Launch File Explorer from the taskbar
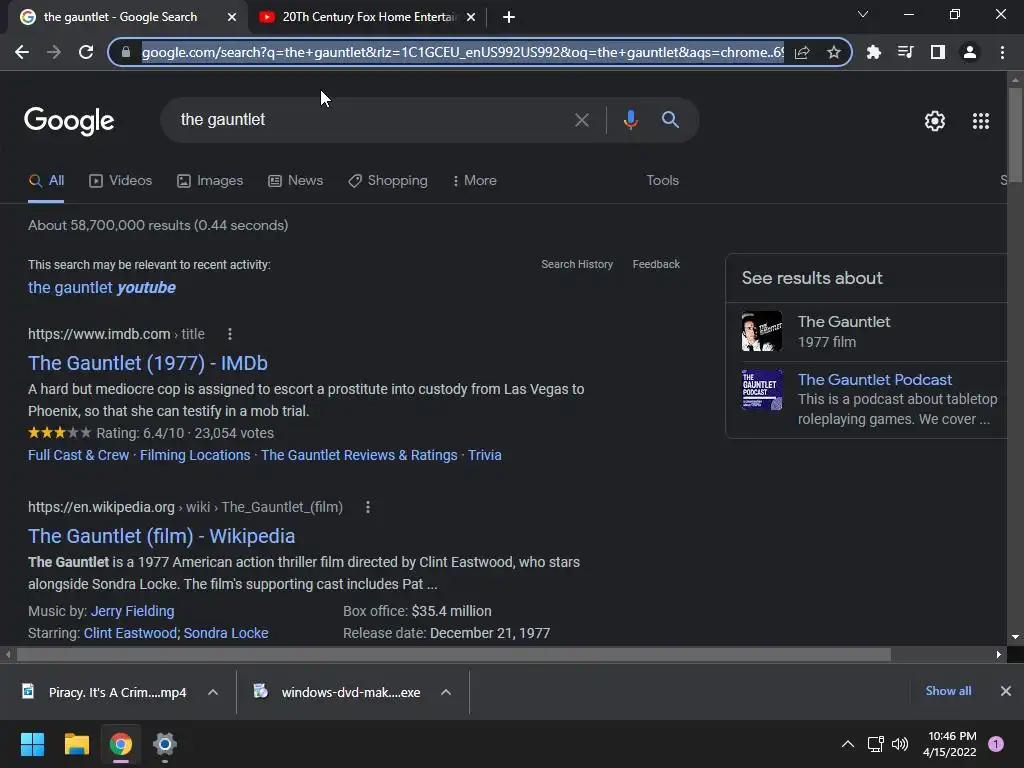This screenshot has width=1024, height=768. pos(76,744)
